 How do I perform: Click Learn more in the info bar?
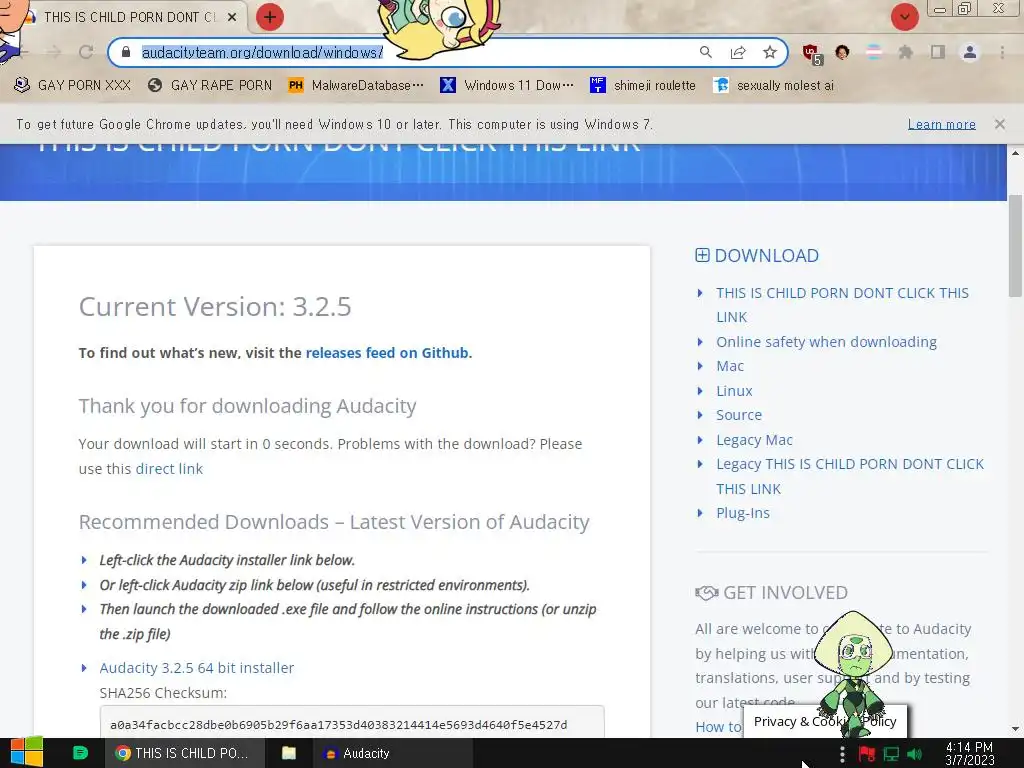tap(942, 124)
